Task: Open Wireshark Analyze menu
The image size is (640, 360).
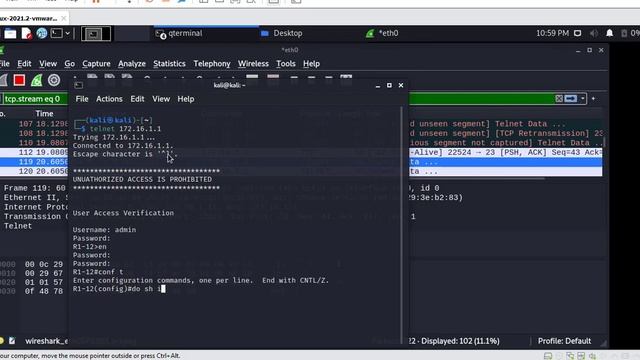Action: [x=132, y=64]
